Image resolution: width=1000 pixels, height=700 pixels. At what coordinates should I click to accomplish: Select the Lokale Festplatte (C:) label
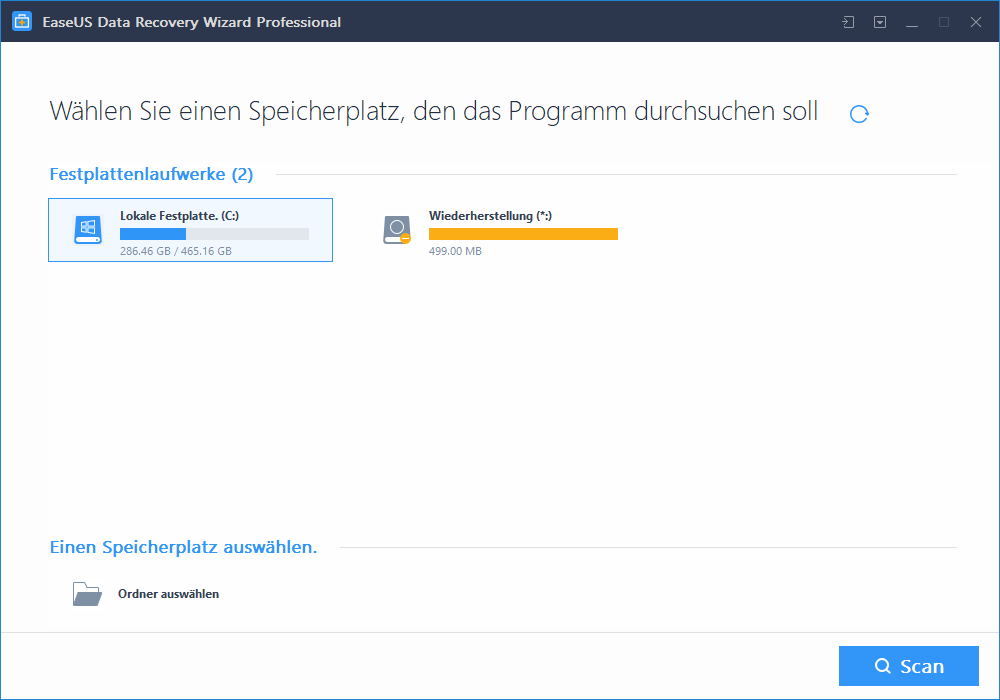tap(179, 215)
